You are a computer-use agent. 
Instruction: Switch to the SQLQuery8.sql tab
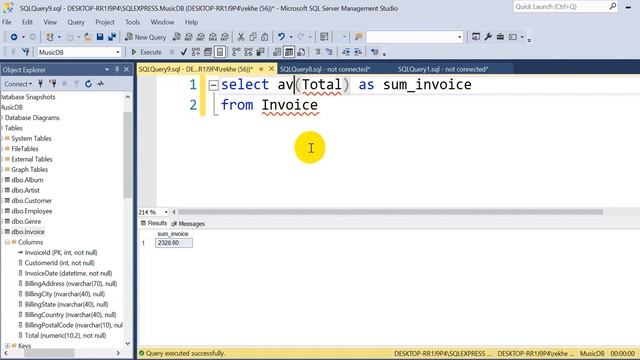click(325, 69)
